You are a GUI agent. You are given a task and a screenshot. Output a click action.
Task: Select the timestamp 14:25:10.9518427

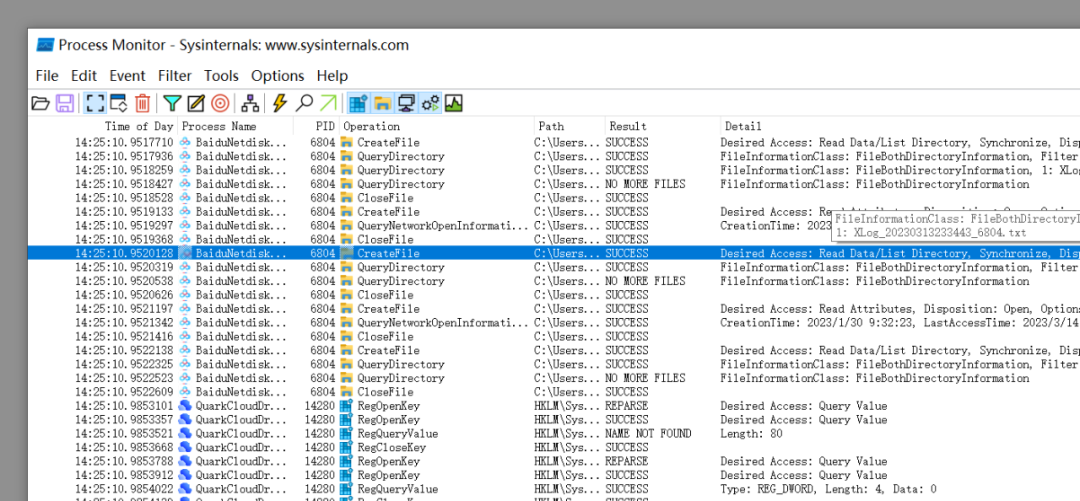(124, 184)
